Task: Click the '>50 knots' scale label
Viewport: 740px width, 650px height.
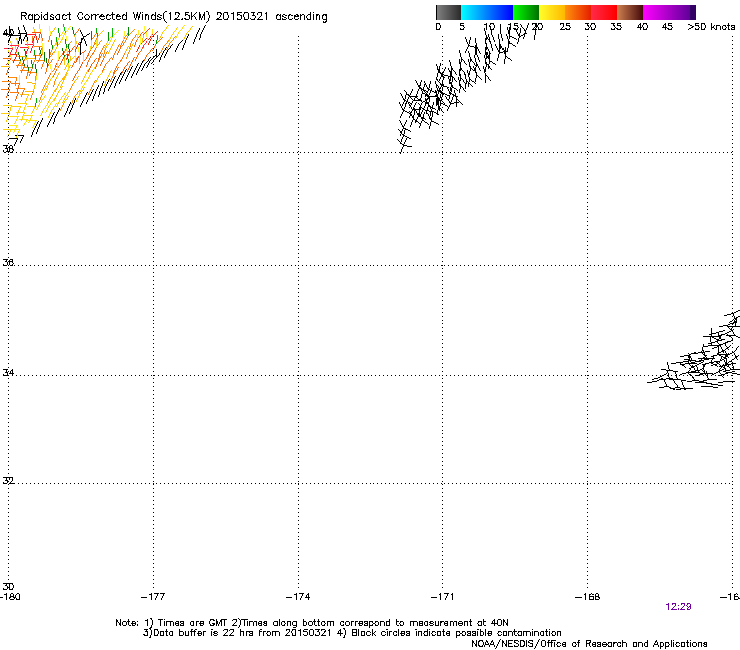Action: [711, 27]
